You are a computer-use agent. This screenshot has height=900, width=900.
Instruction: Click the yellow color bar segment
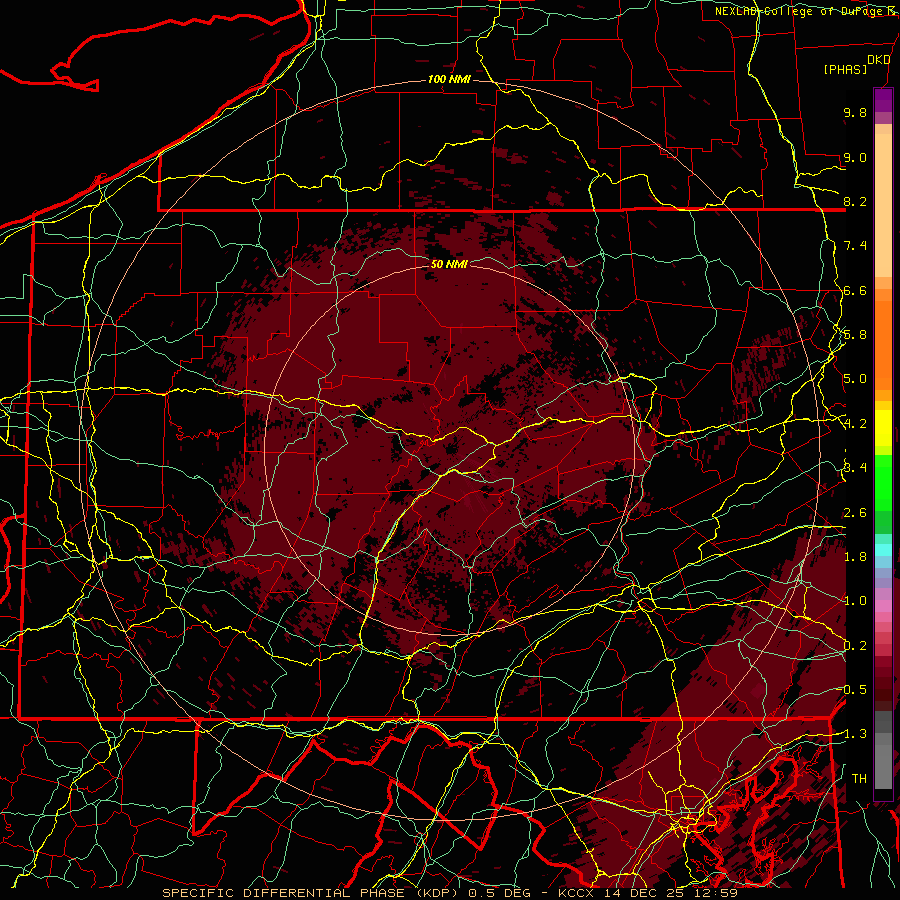click(883, 428)
